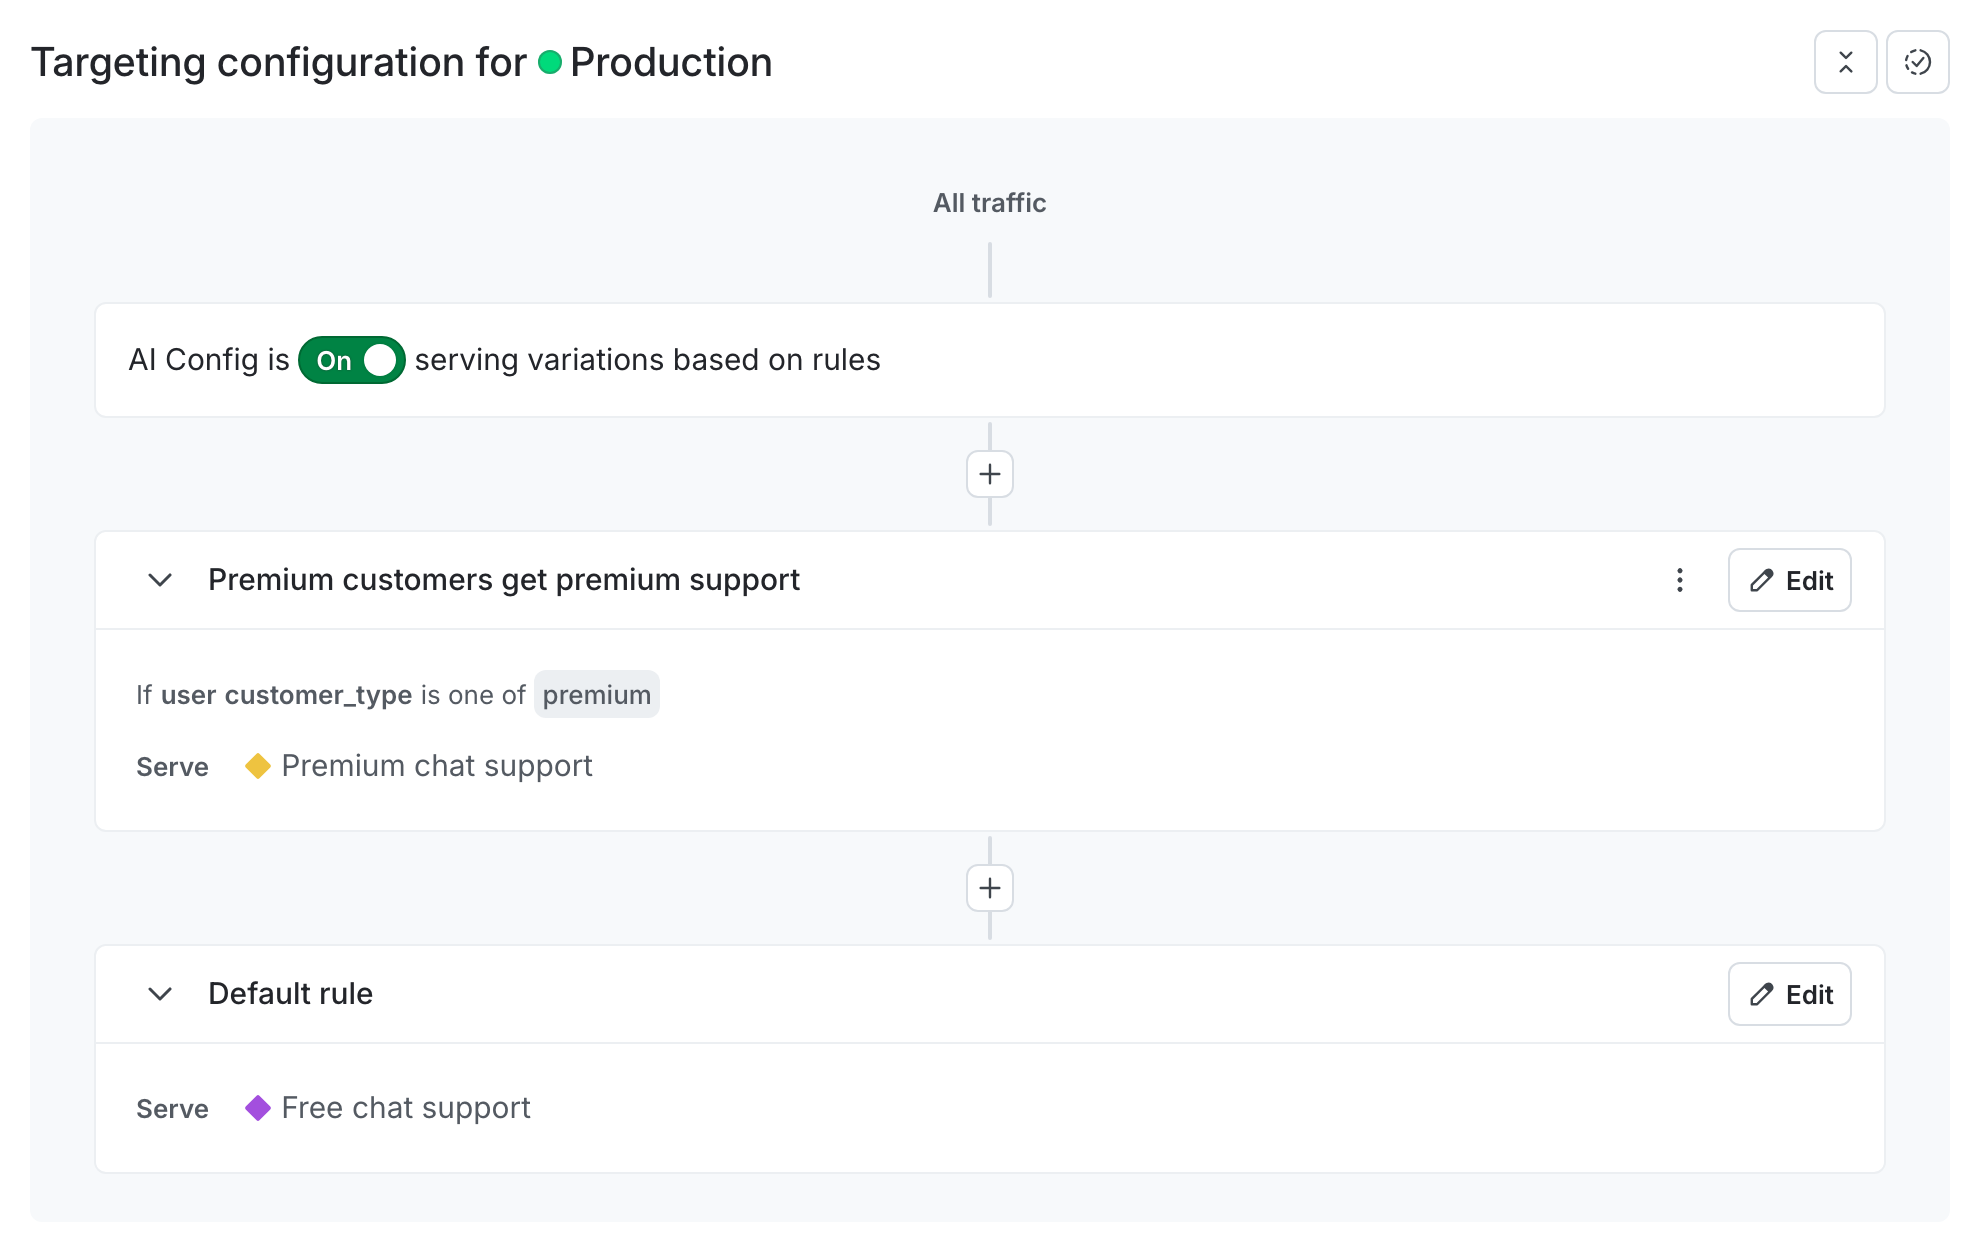Screen dimensions: 1980x1252
Task: Click the Default rule title text
Action: tap(289, 993)
